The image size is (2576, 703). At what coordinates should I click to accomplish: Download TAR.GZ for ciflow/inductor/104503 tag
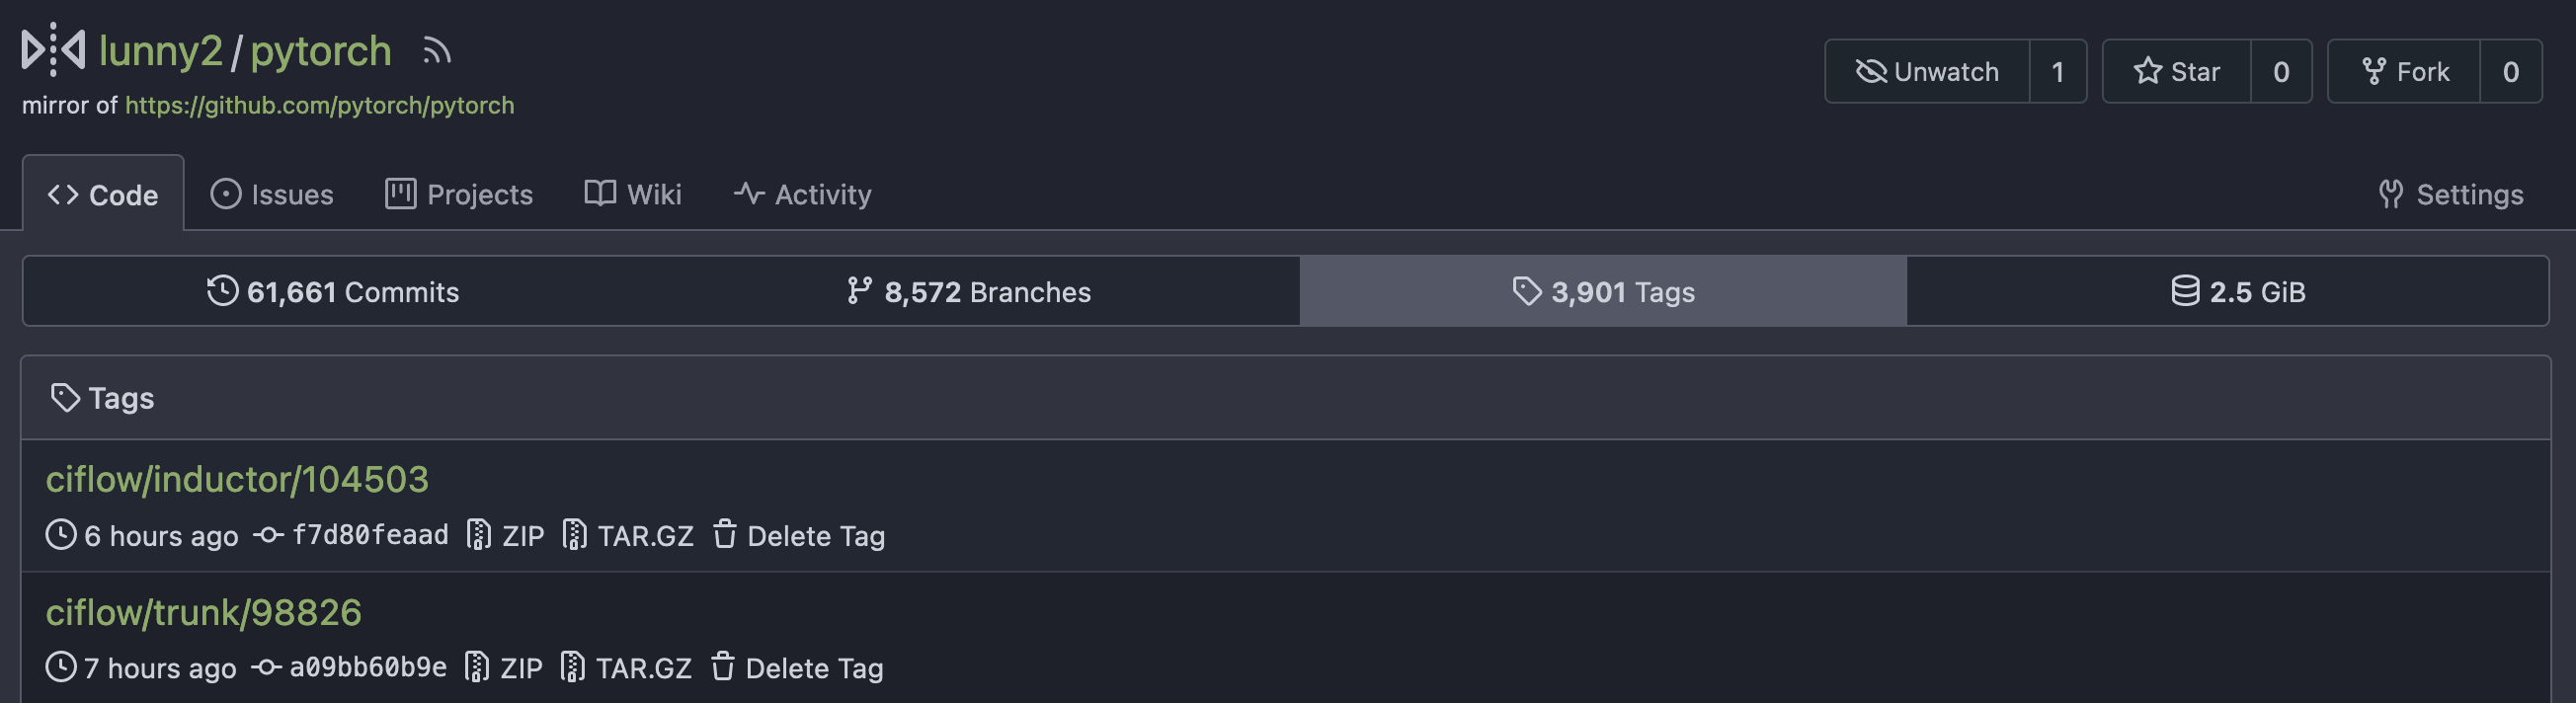click(628, 536)
